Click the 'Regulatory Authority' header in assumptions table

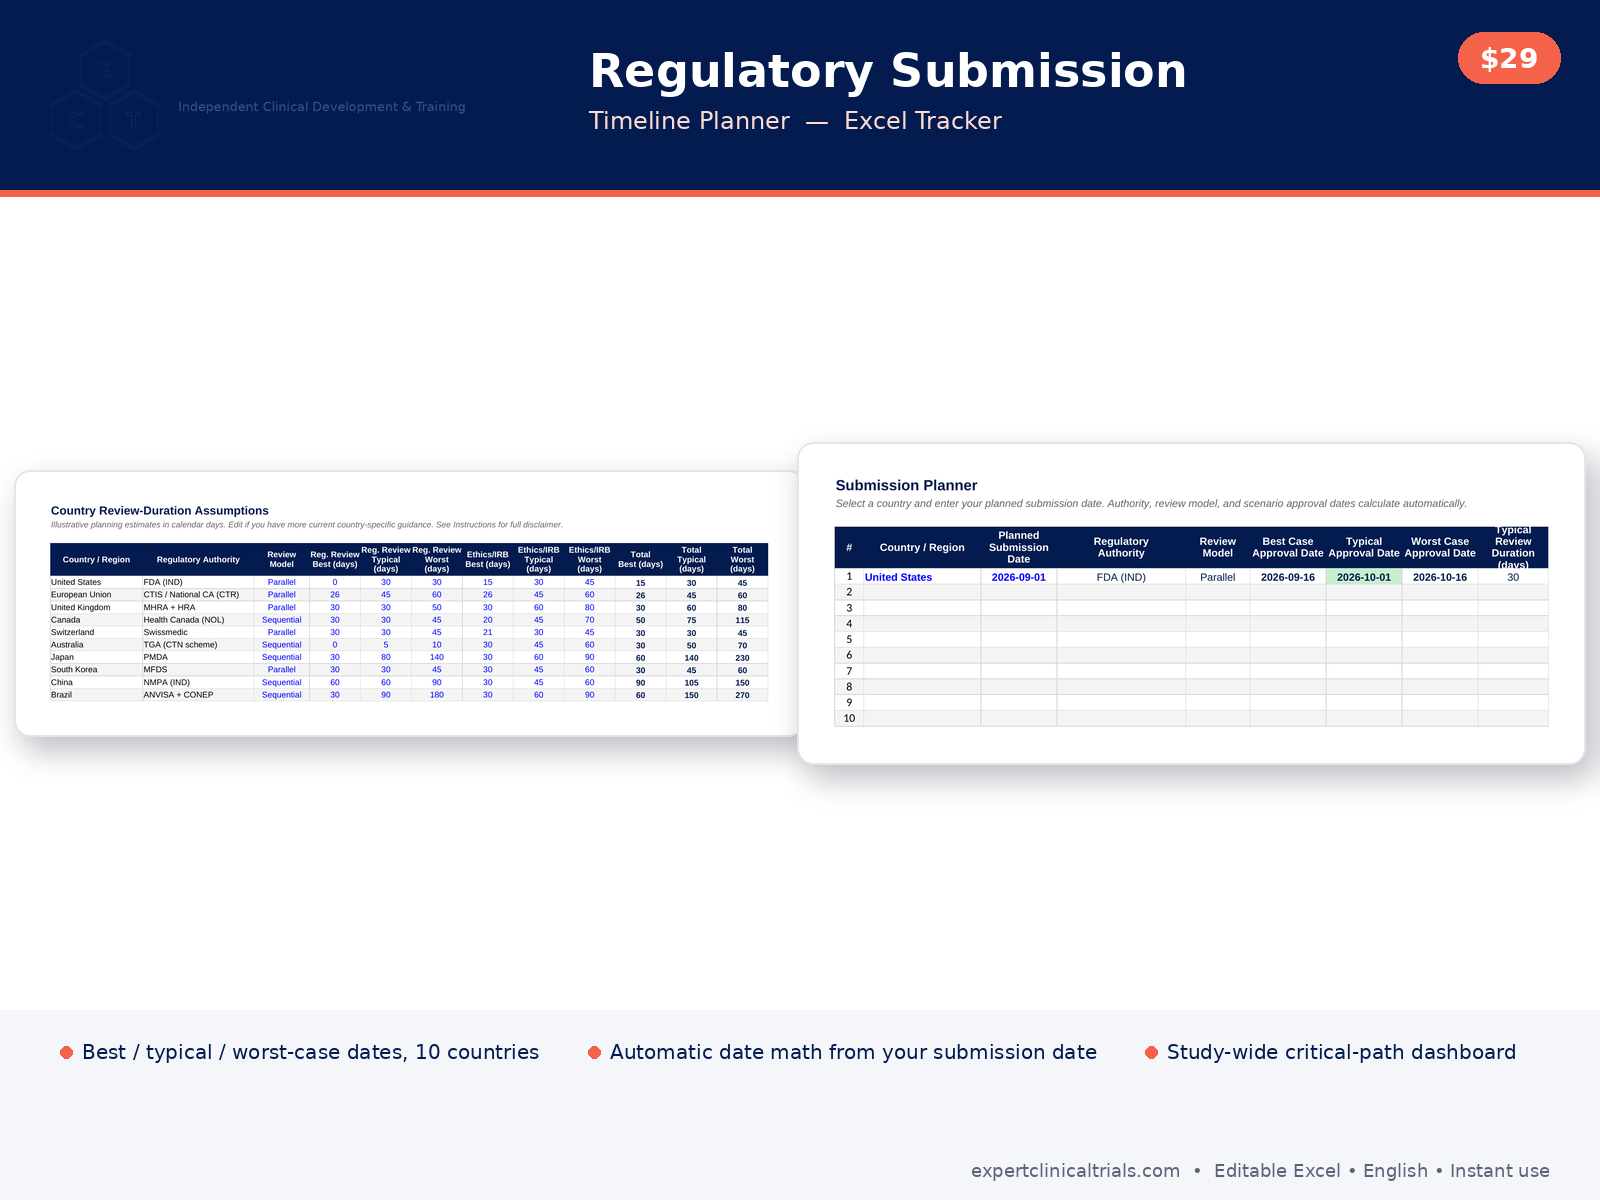point(198,560)
